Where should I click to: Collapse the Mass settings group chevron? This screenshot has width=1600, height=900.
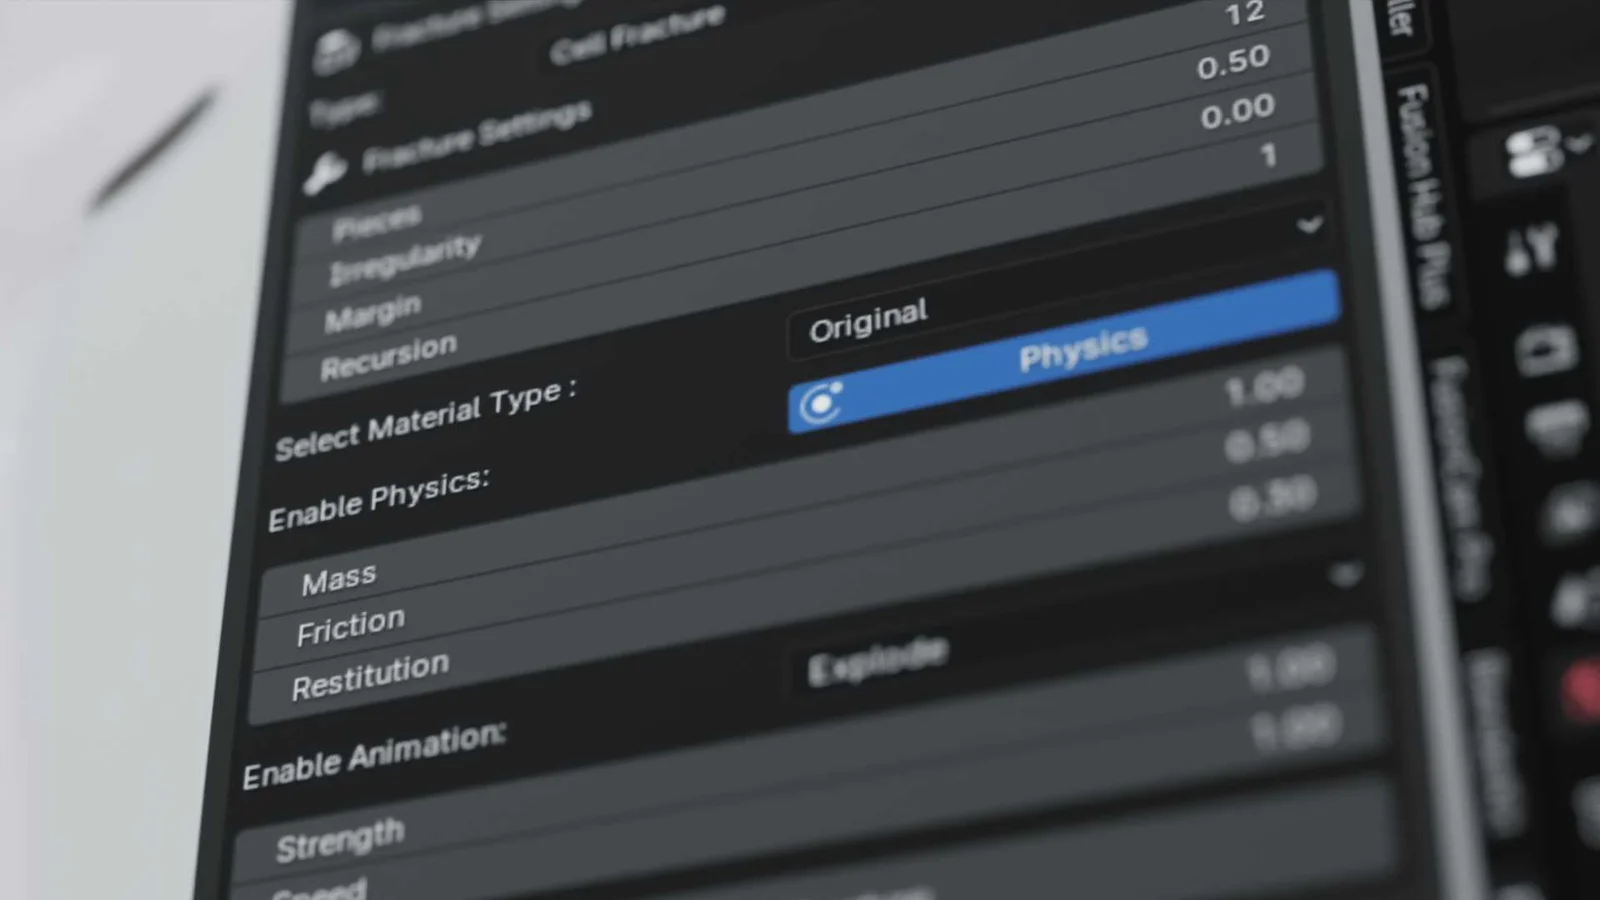click(x=1345, y=573)
